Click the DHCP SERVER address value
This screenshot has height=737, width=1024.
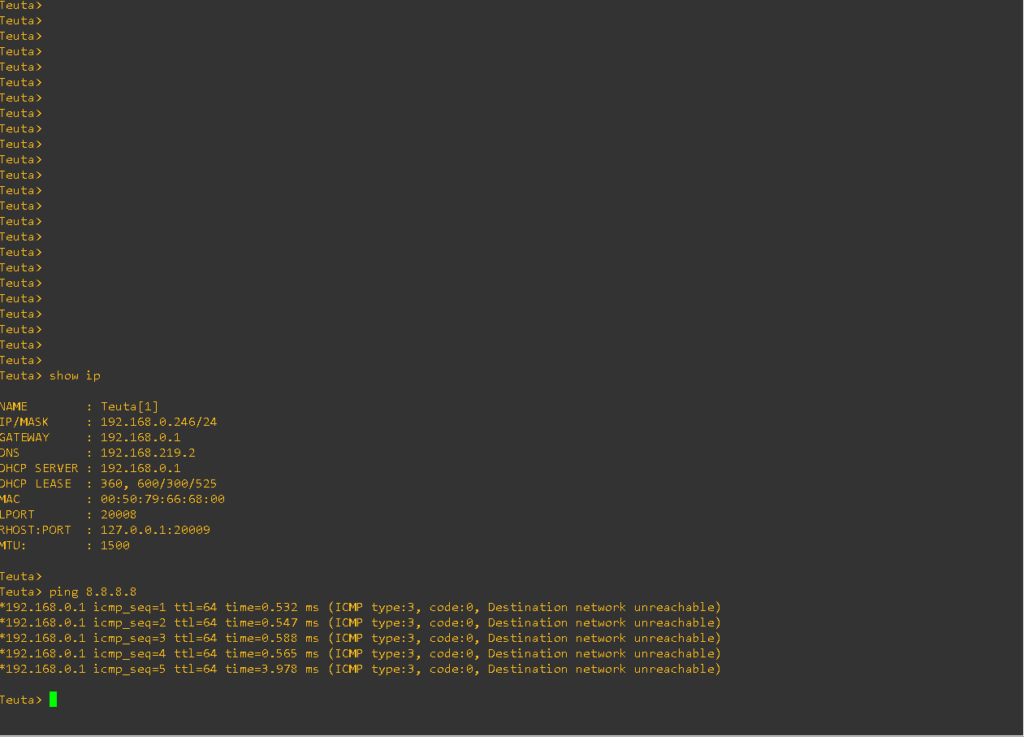[140, 468]
